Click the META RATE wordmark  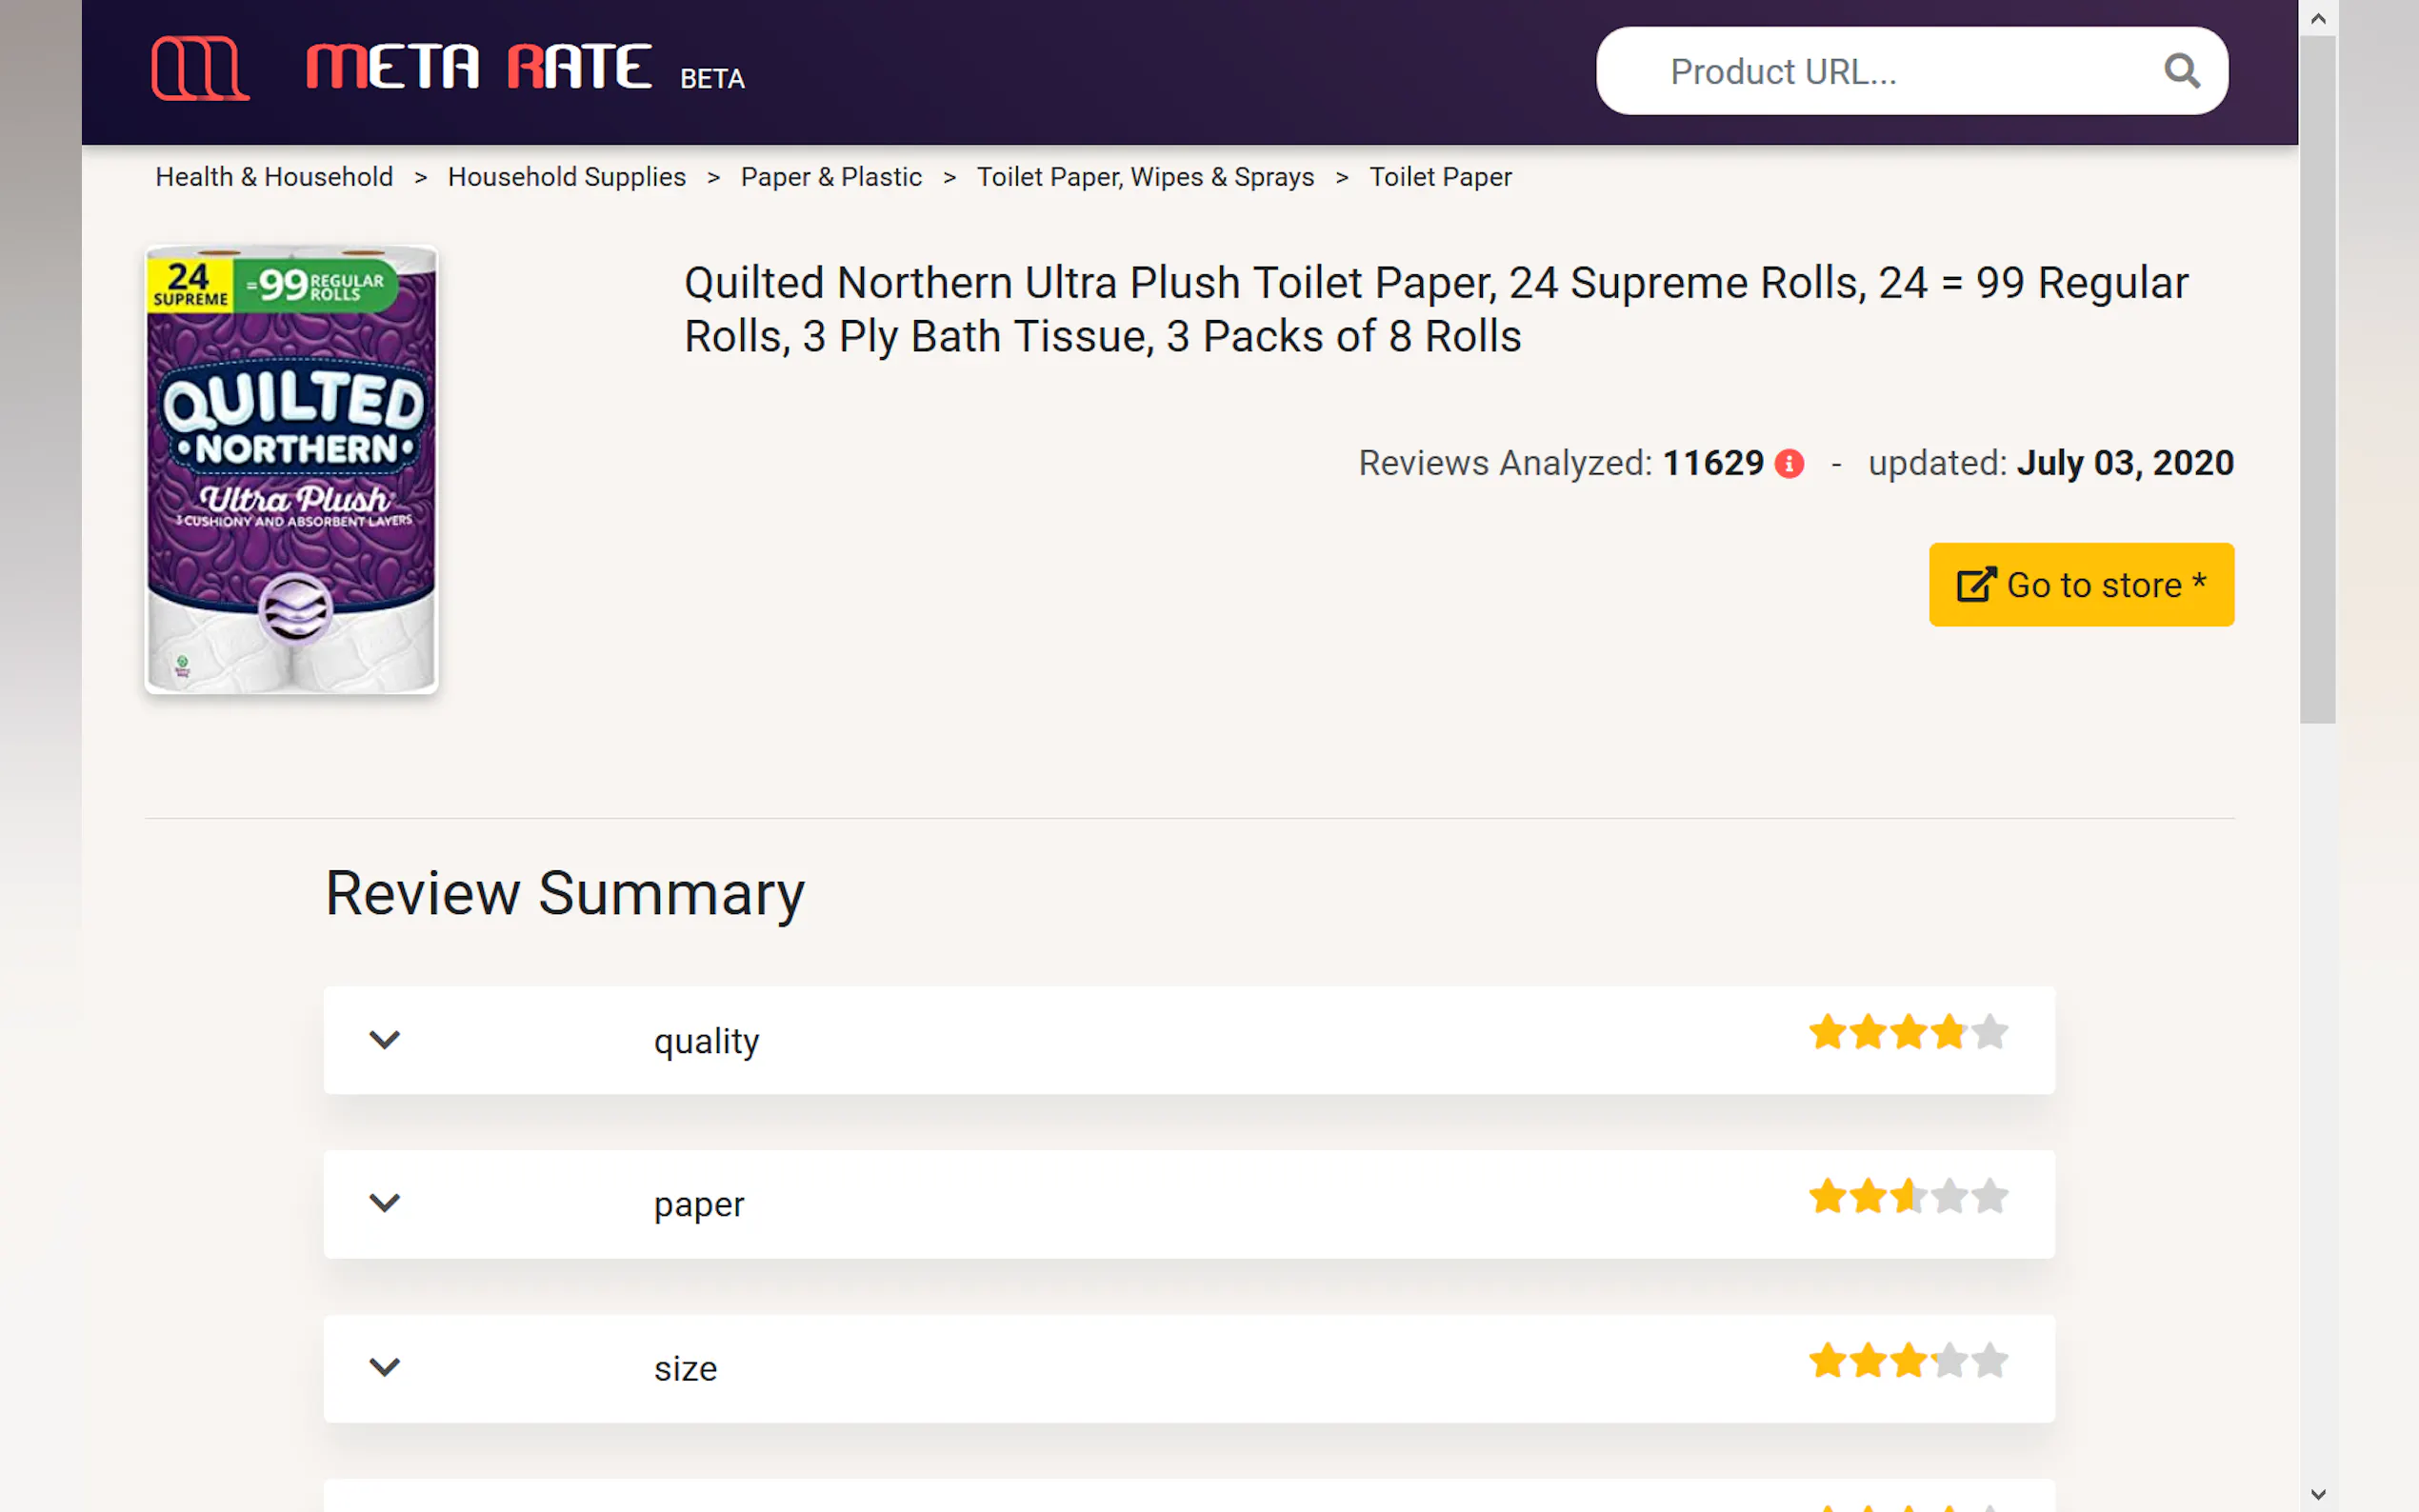(x=479, y=68)
